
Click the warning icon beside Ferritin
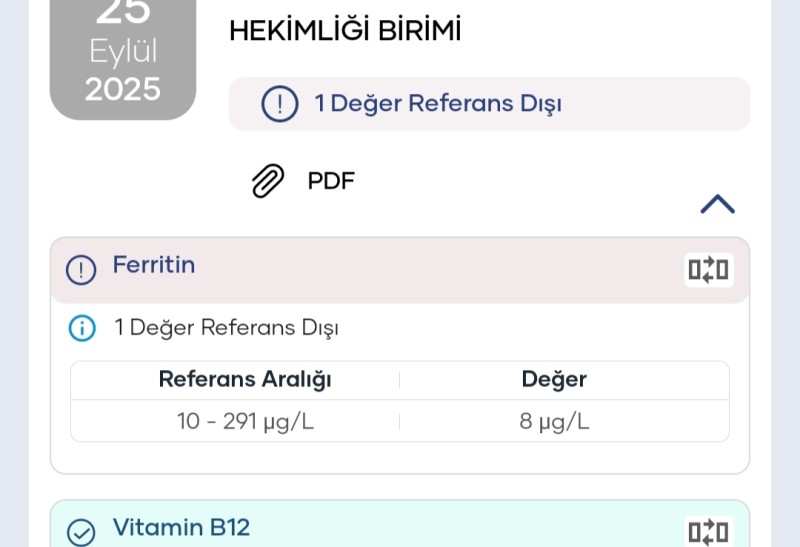81,269
